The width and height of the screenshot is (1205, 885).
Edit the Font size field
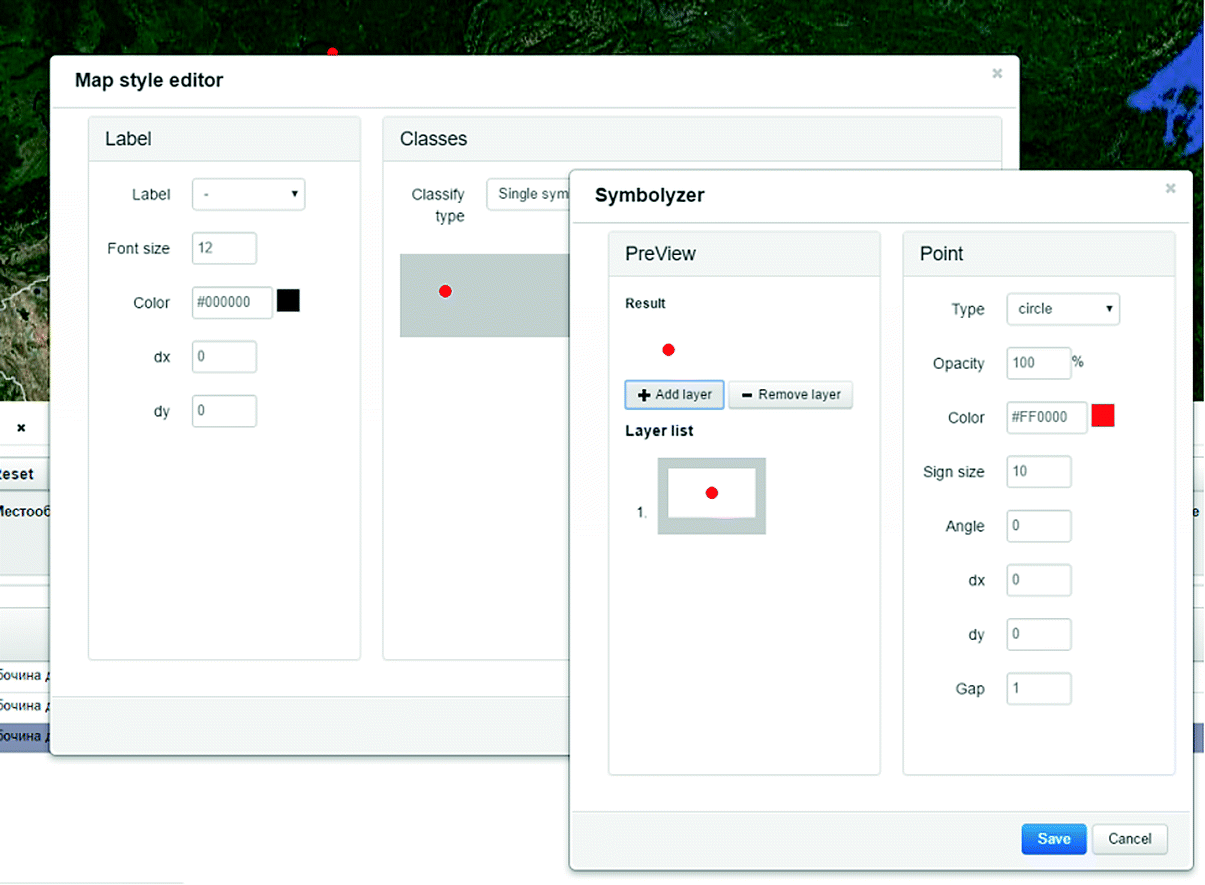click(x=224, y=248)
